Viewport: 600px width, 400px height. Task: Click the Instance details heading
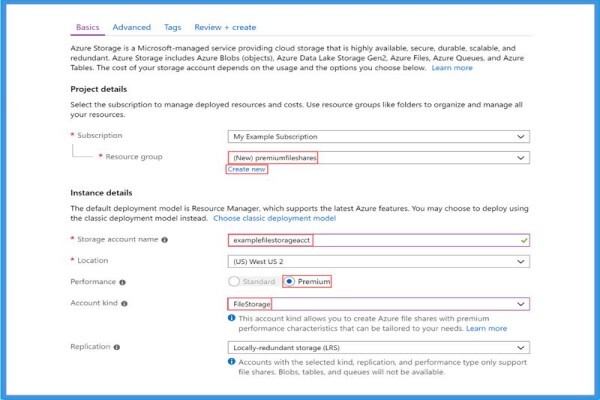(101, 193)
